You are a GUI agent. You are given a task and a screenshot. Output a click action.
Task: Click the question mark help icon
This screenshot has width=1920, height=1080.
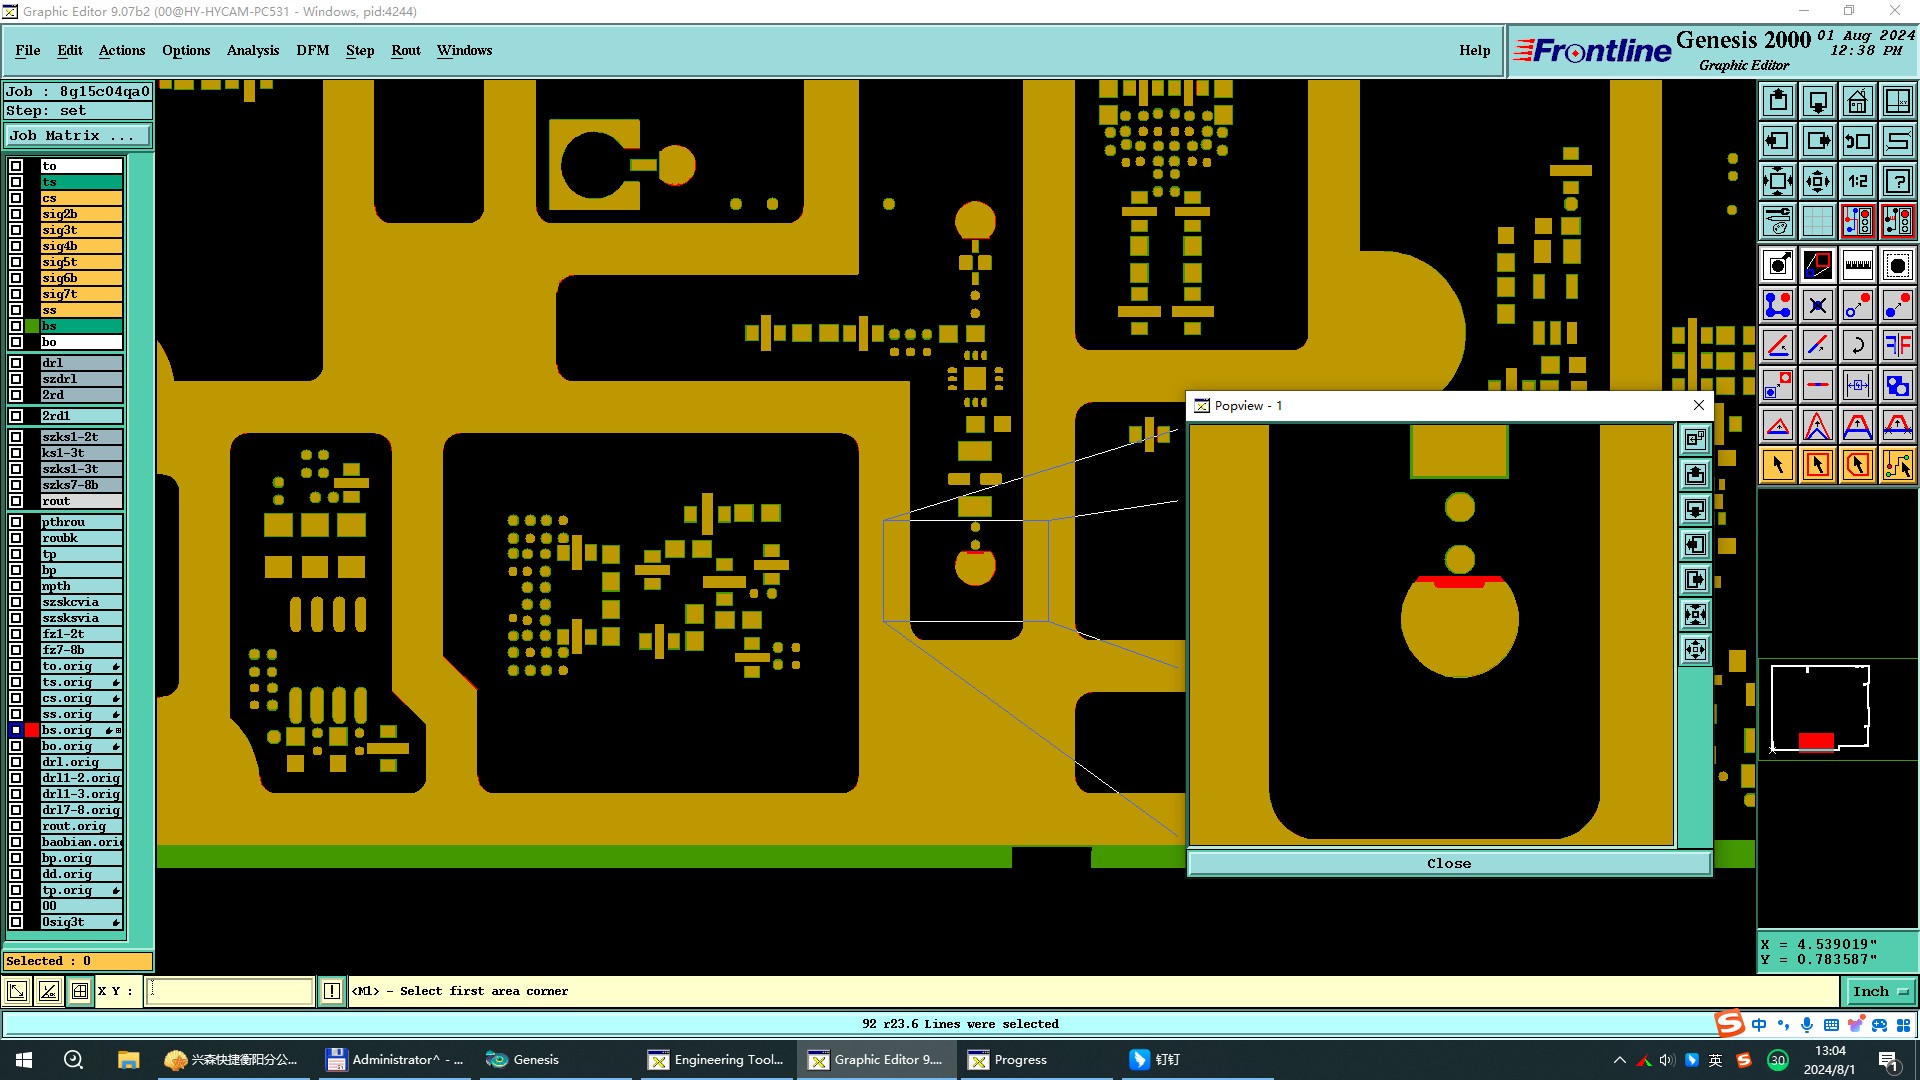click(x=1898, y=181)
